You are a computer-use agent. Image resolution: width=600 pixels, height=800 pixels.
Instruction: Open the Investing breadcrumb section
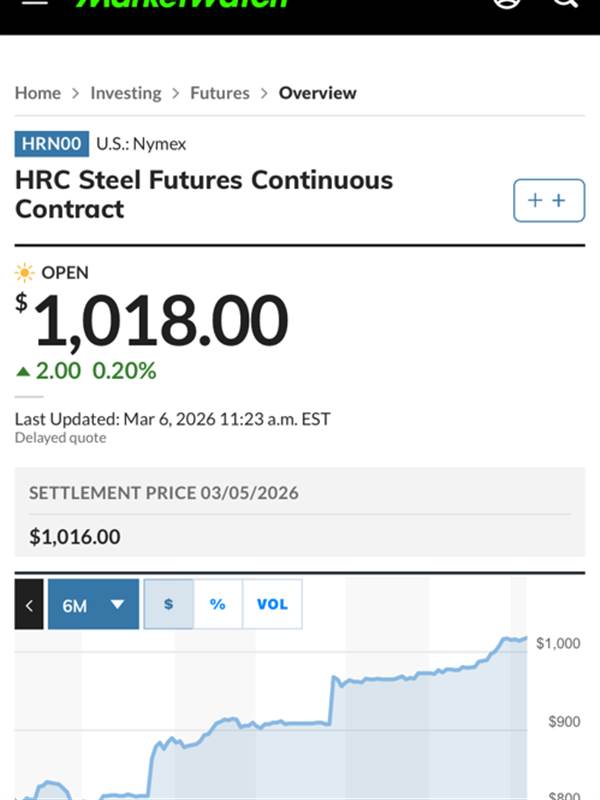(125, 93)
